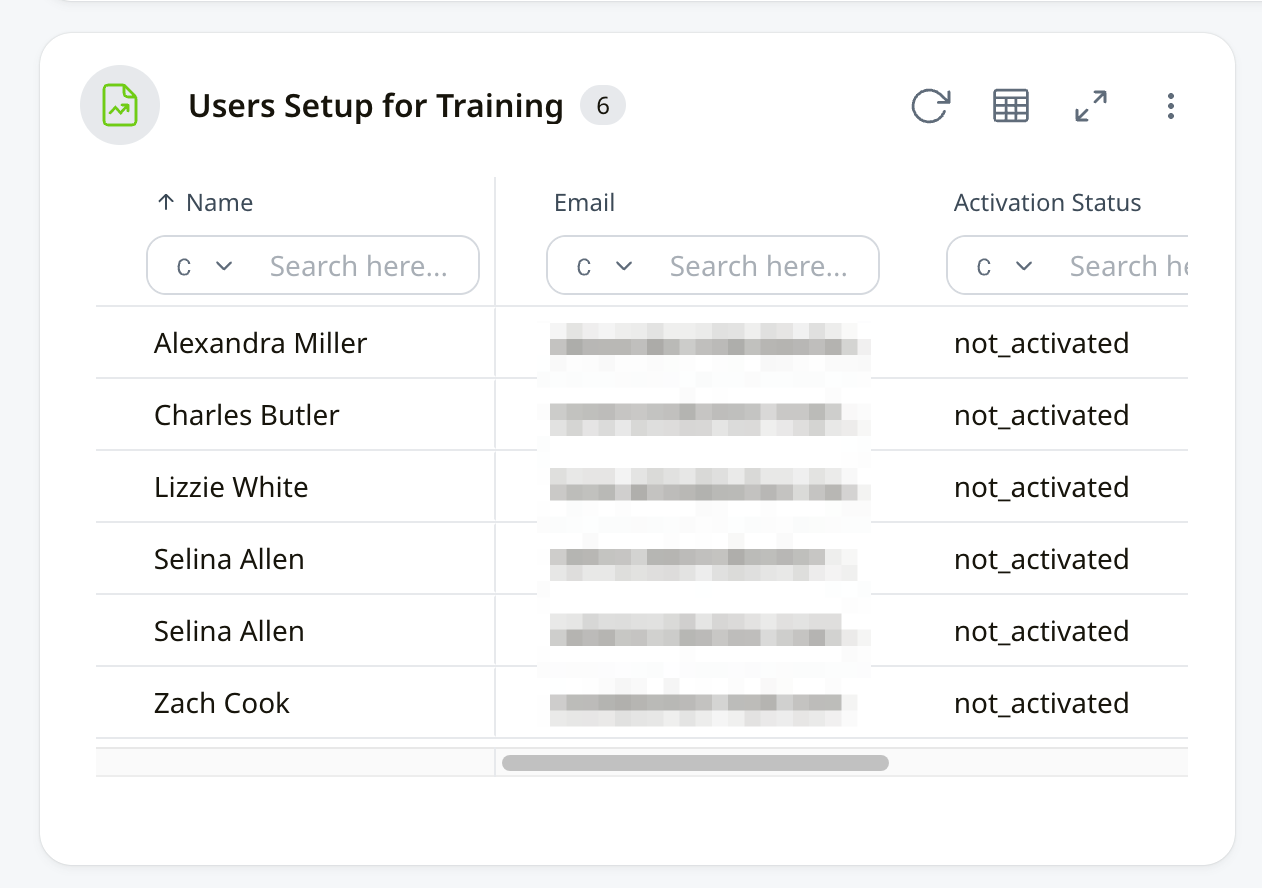Click the record count badge showing 6
1262x888 pixels.
(x=603, y=105)
